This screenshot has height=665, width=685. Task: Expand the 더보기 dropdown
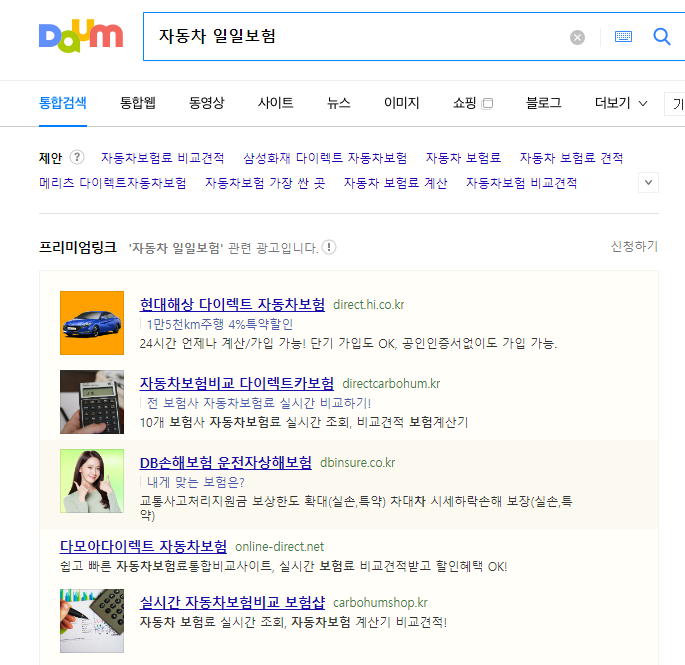click(621, 103)
